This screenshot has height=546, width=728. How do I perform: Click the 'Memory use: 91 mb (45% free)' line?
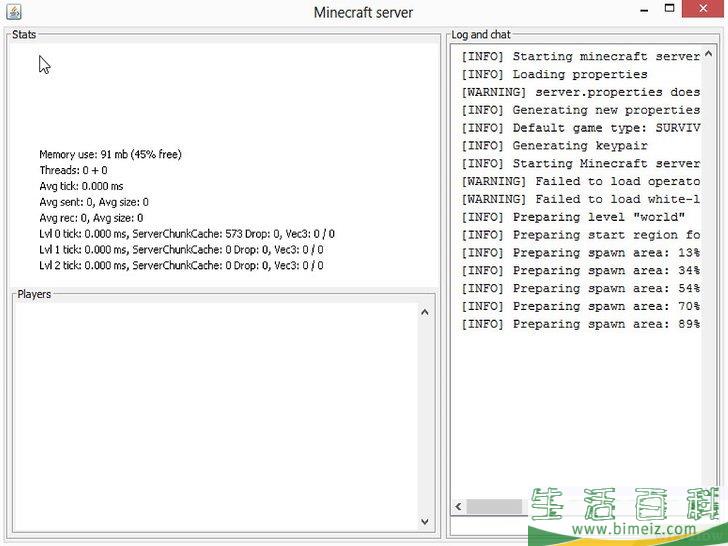[110, 154]
